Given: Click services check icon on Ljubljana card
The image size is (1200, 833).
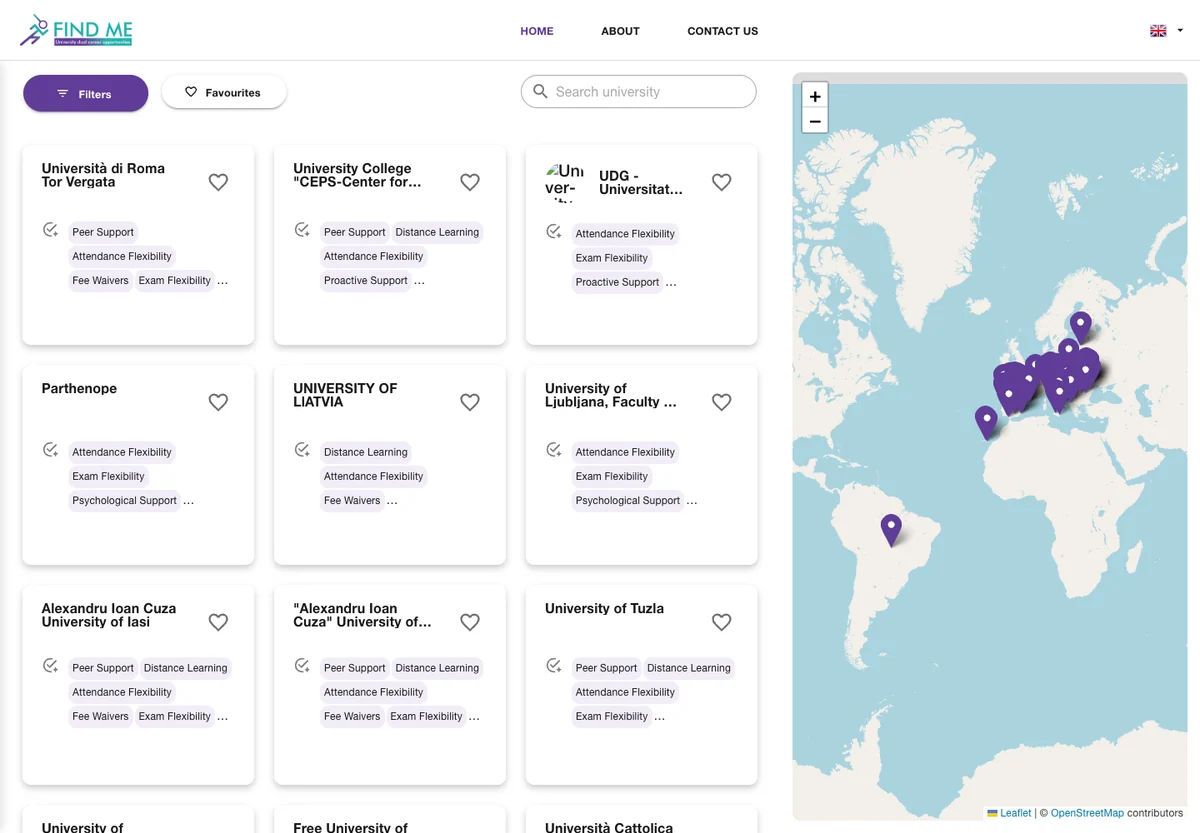Looking at the screenshot, I should tap(554, 450).
